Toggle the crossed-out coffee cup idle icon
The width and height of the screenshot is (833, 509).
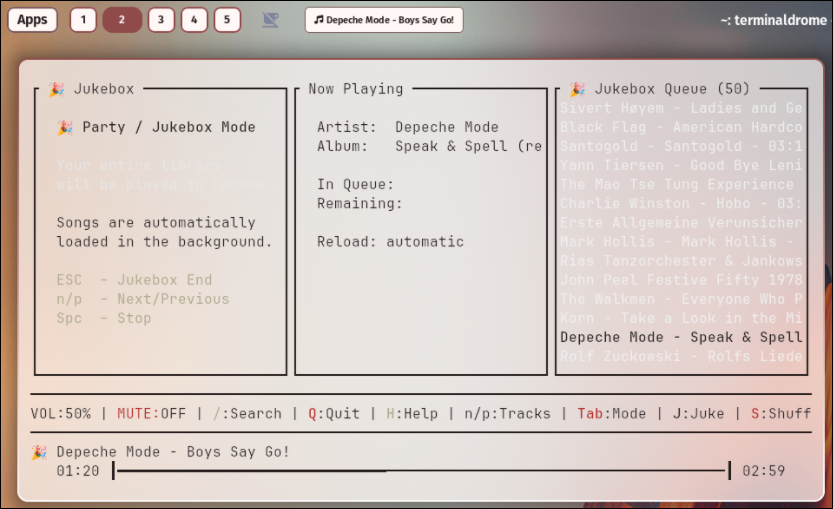[x=270, y=20]
